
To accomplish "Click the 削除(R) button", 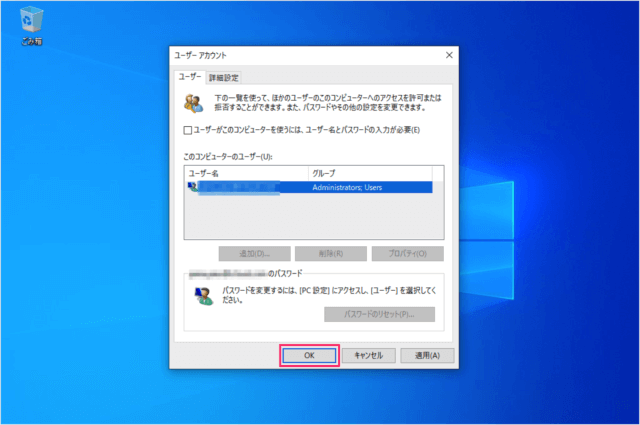I will [x=330, y=253].
